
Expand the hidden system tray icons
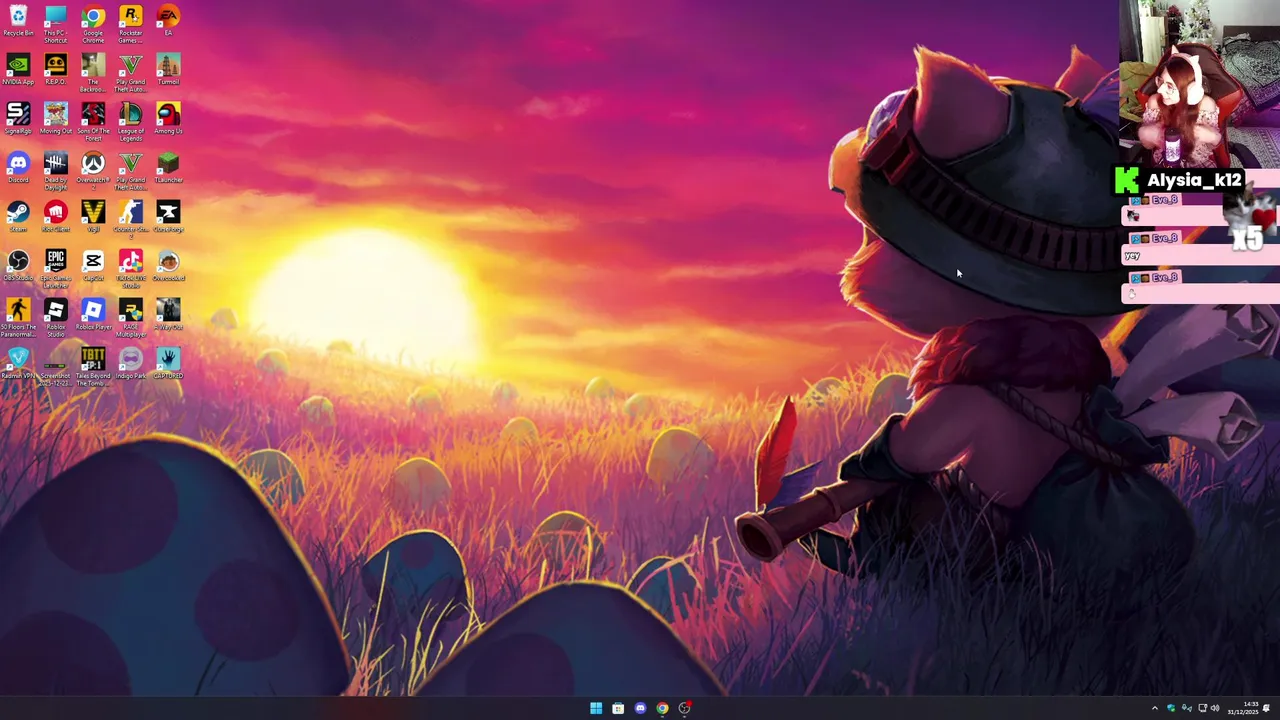[x=1154, y=708]
